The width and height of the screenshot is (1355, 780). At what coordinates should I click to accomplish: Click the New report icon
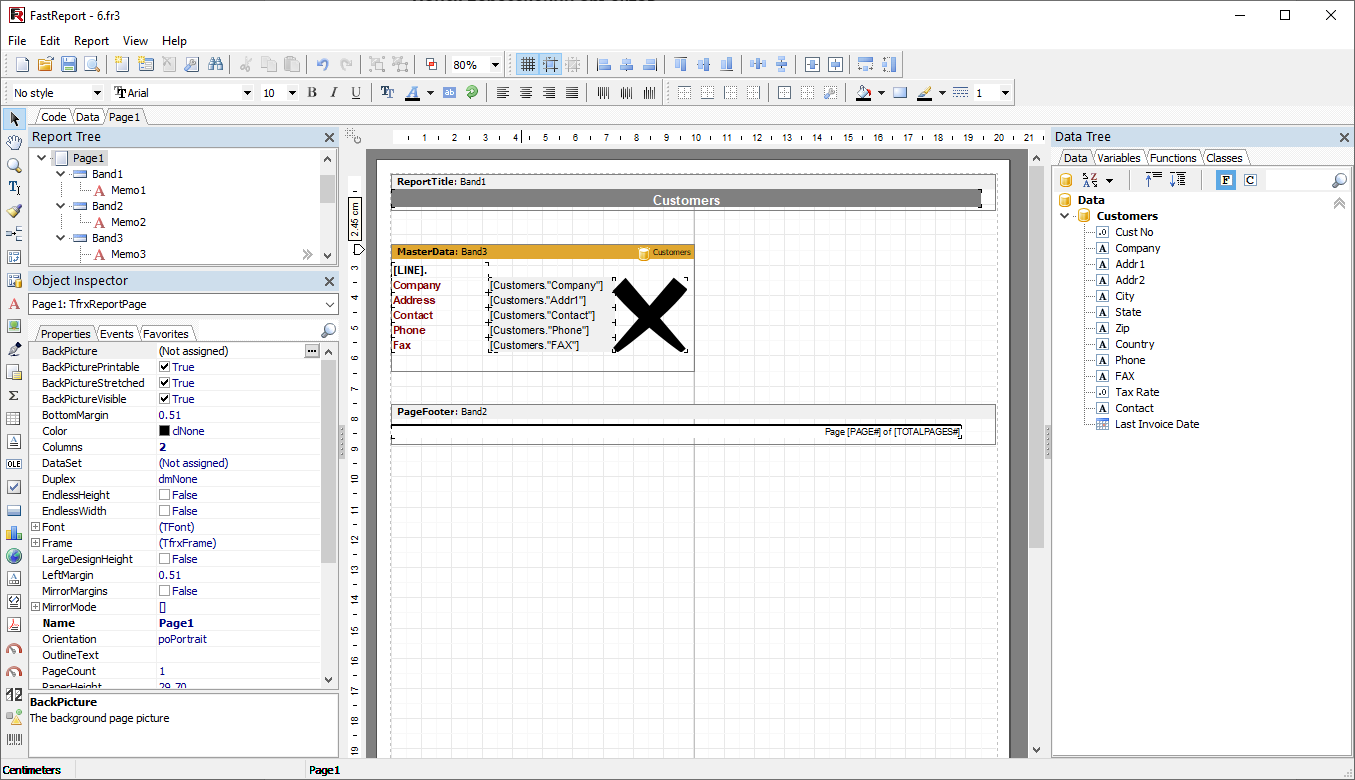(22, 64)
